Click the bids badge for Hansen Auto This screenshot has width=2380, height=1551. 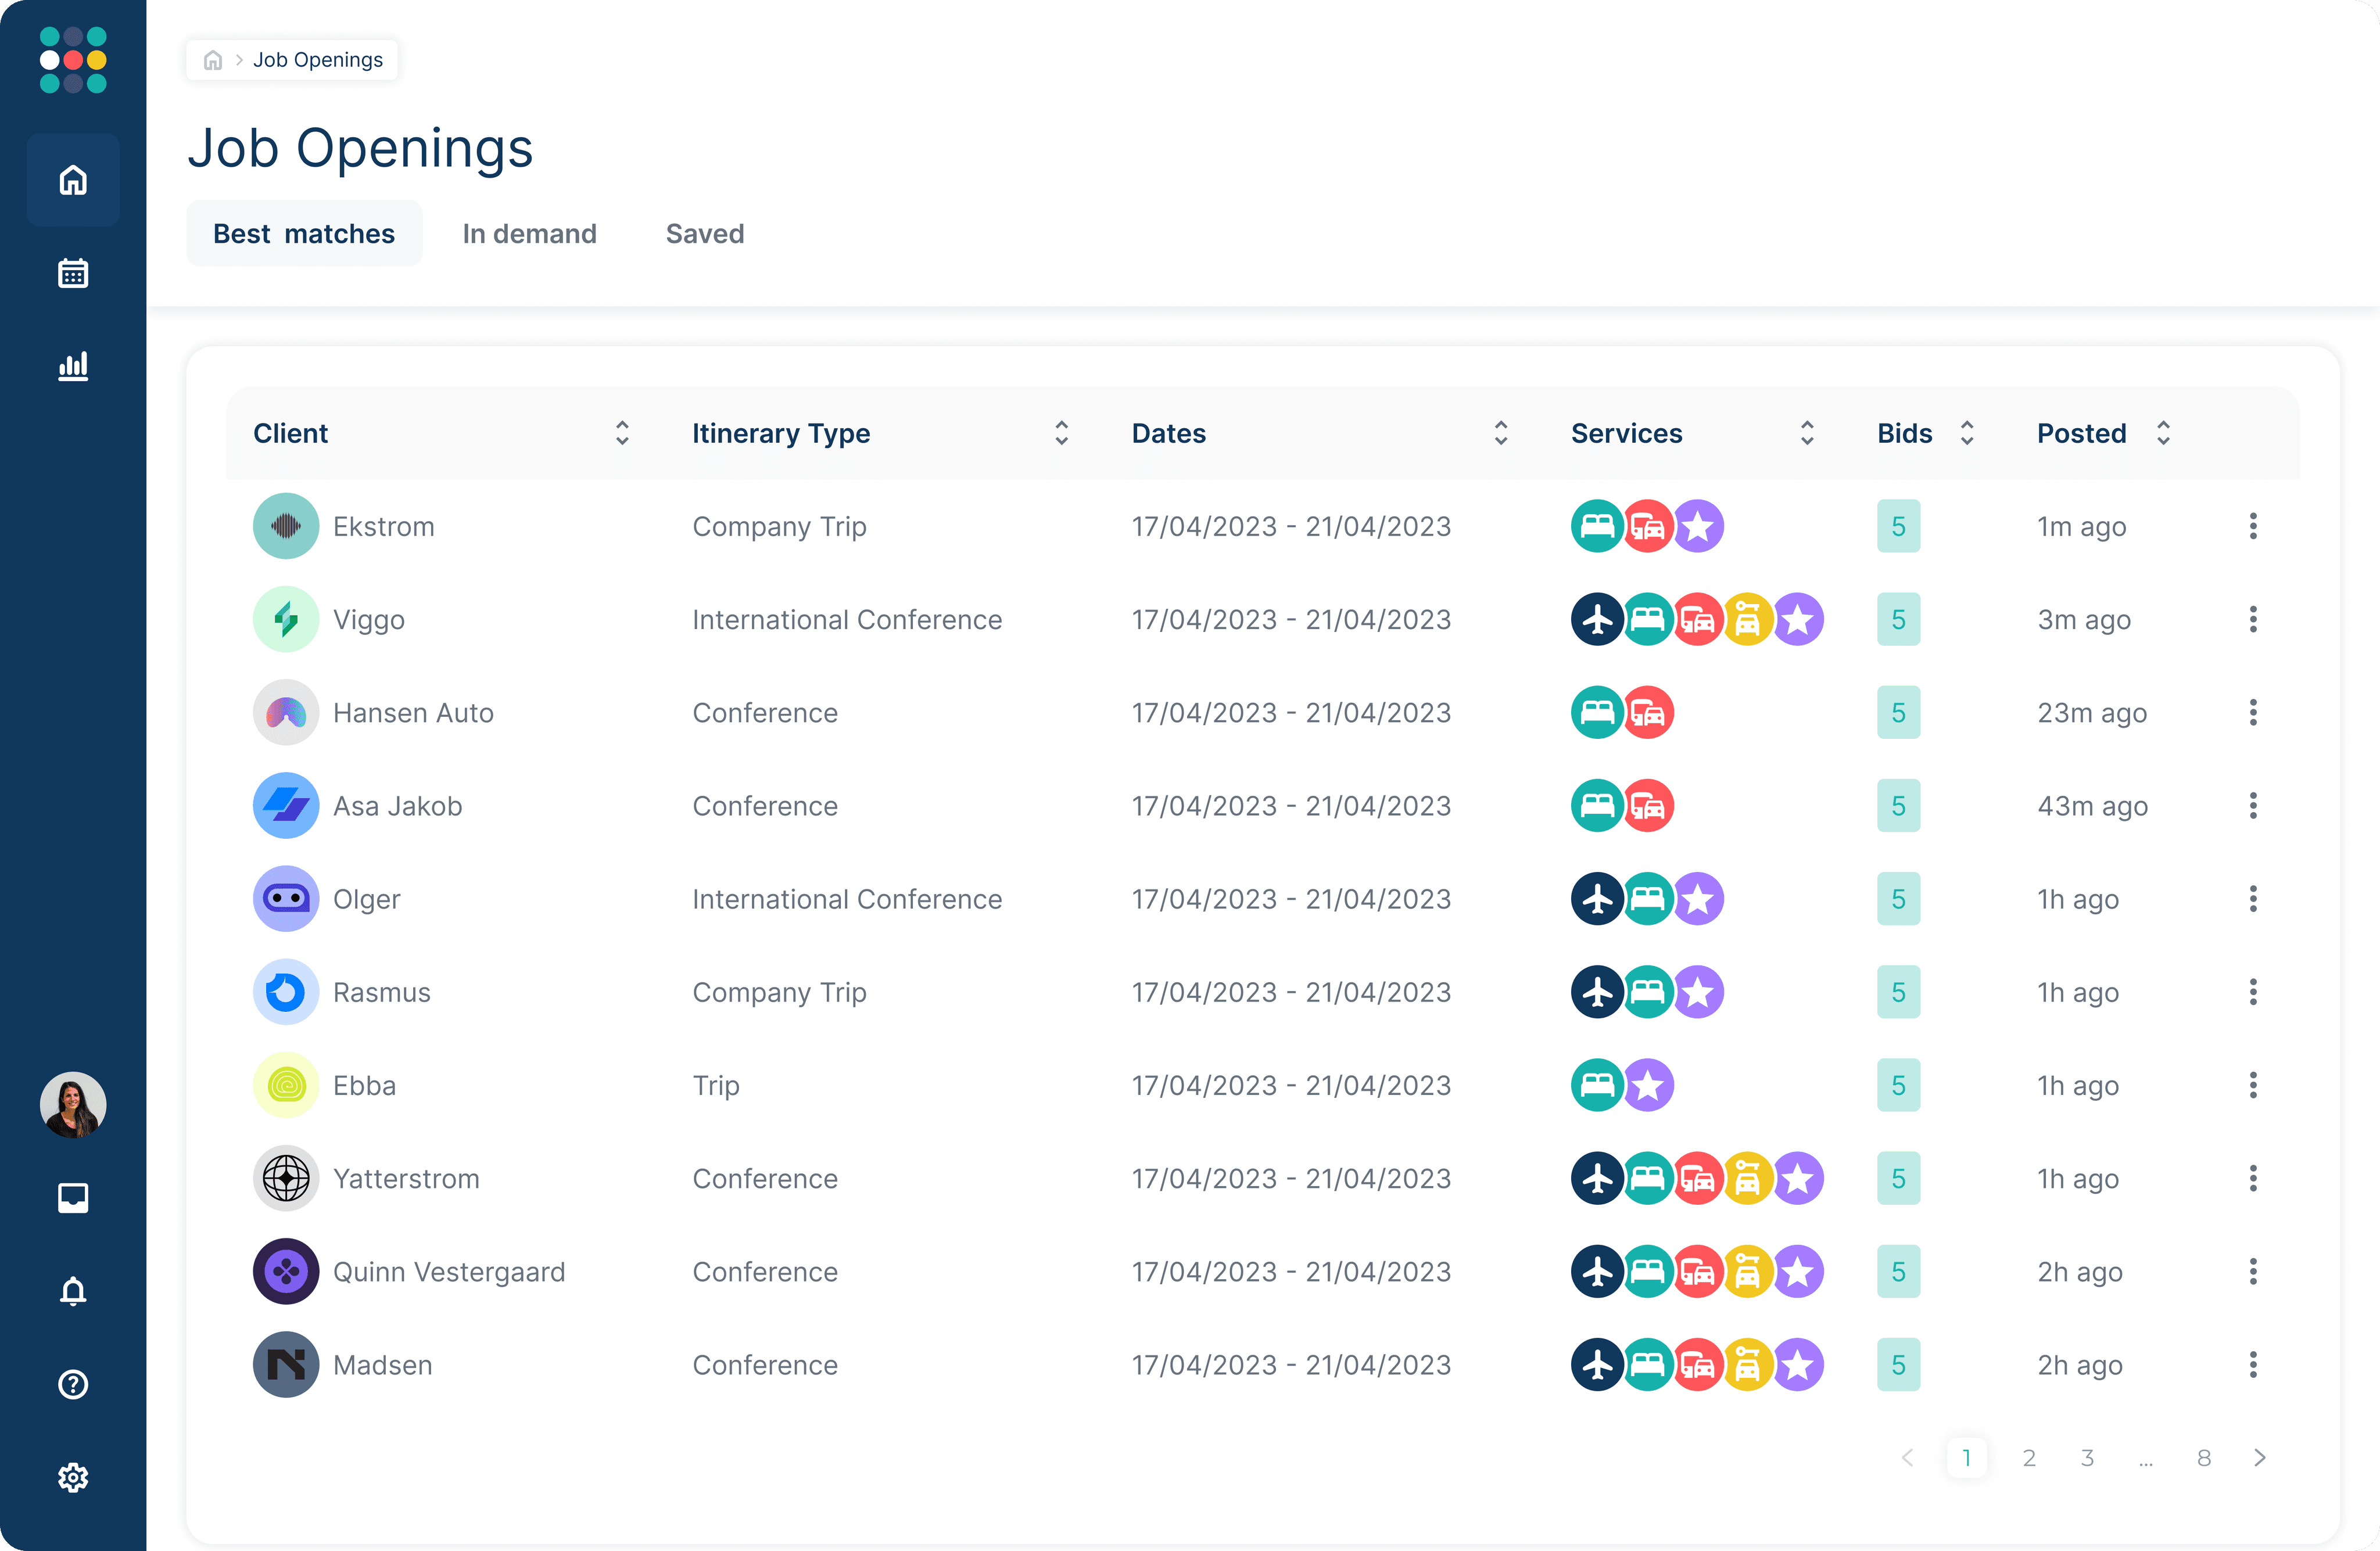point(1897,713)
